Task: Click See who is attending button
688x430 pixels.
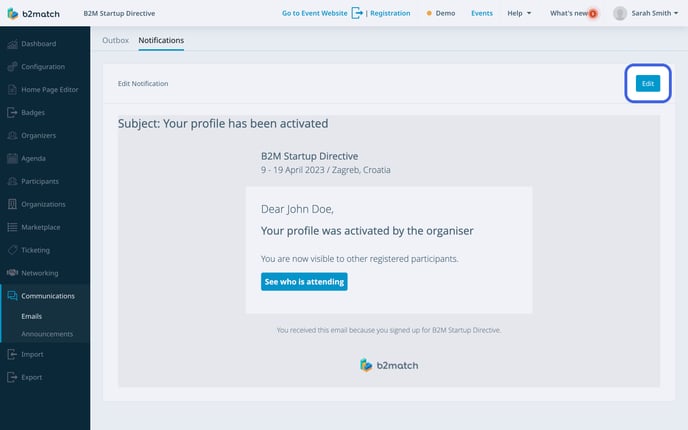Action: [x=304, y=282]
